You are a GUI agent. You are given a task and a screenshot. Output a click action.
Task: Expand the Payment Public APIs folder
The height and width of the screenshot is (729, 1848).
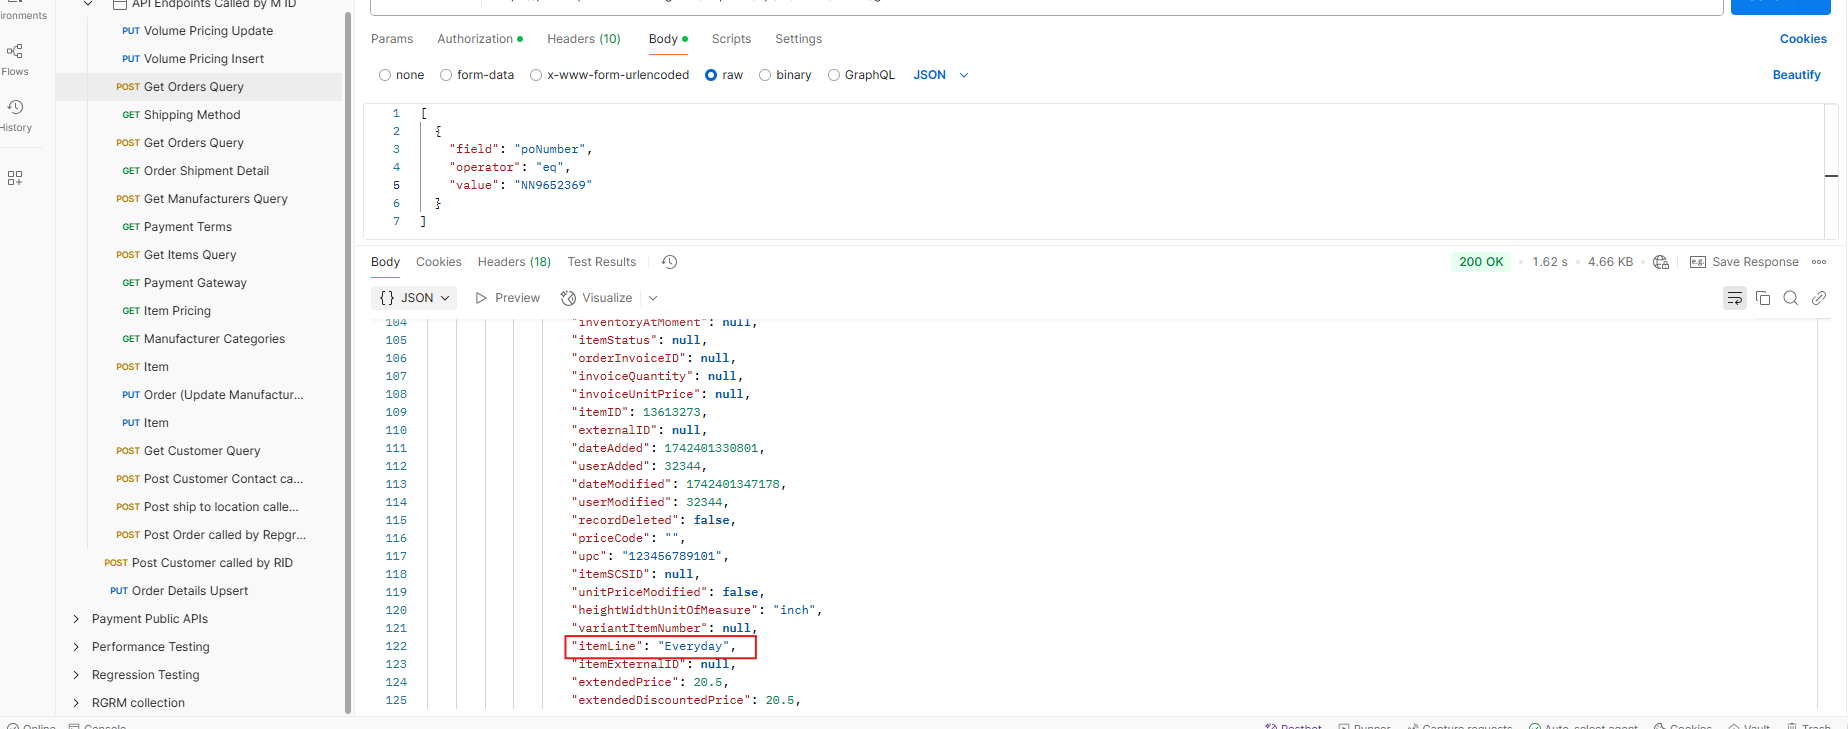(76, 619)
